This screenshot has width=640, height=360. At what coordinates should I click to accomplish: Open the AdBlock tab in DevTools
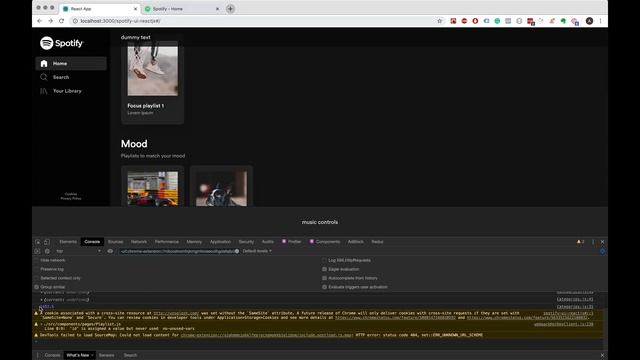(x=356, y=242)
